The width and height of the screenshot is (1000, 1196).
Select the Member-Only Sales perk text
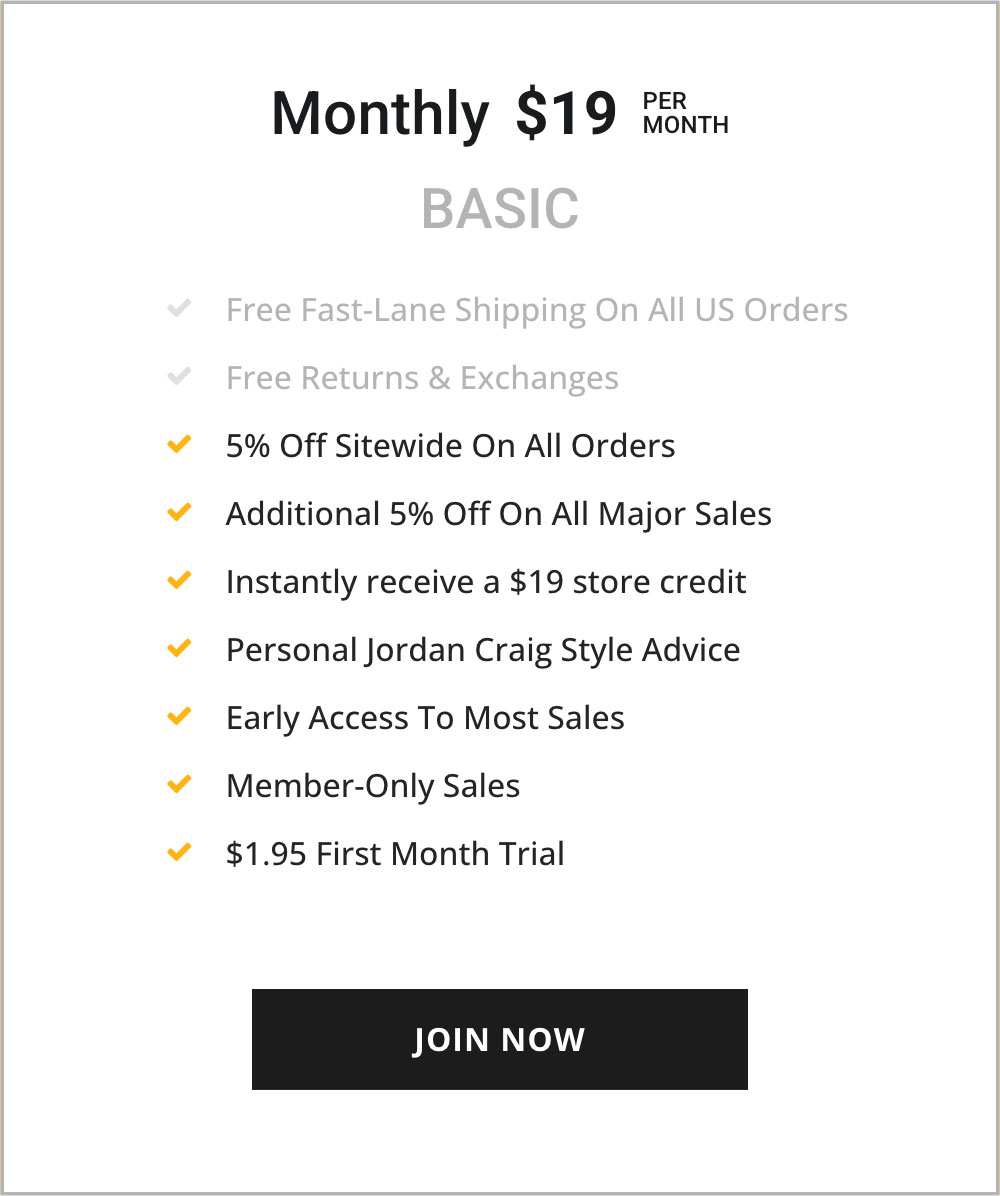click(372, 785)
